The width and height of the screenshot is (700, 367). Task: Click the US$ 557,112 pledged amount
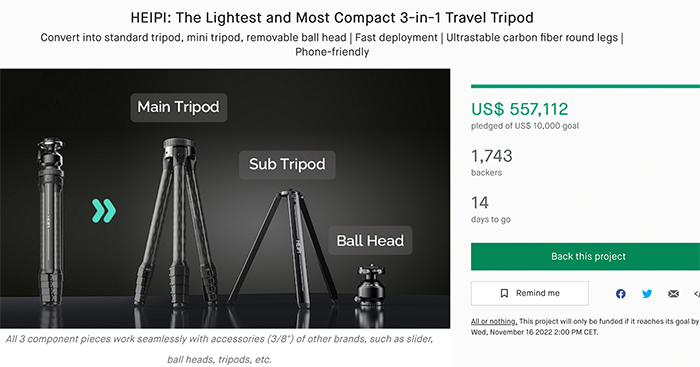(x=520, y=109)
